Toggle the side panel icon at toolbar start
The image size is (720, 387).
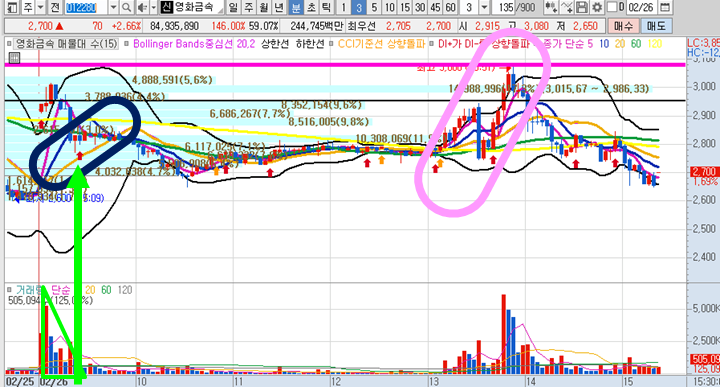point(12,7)
